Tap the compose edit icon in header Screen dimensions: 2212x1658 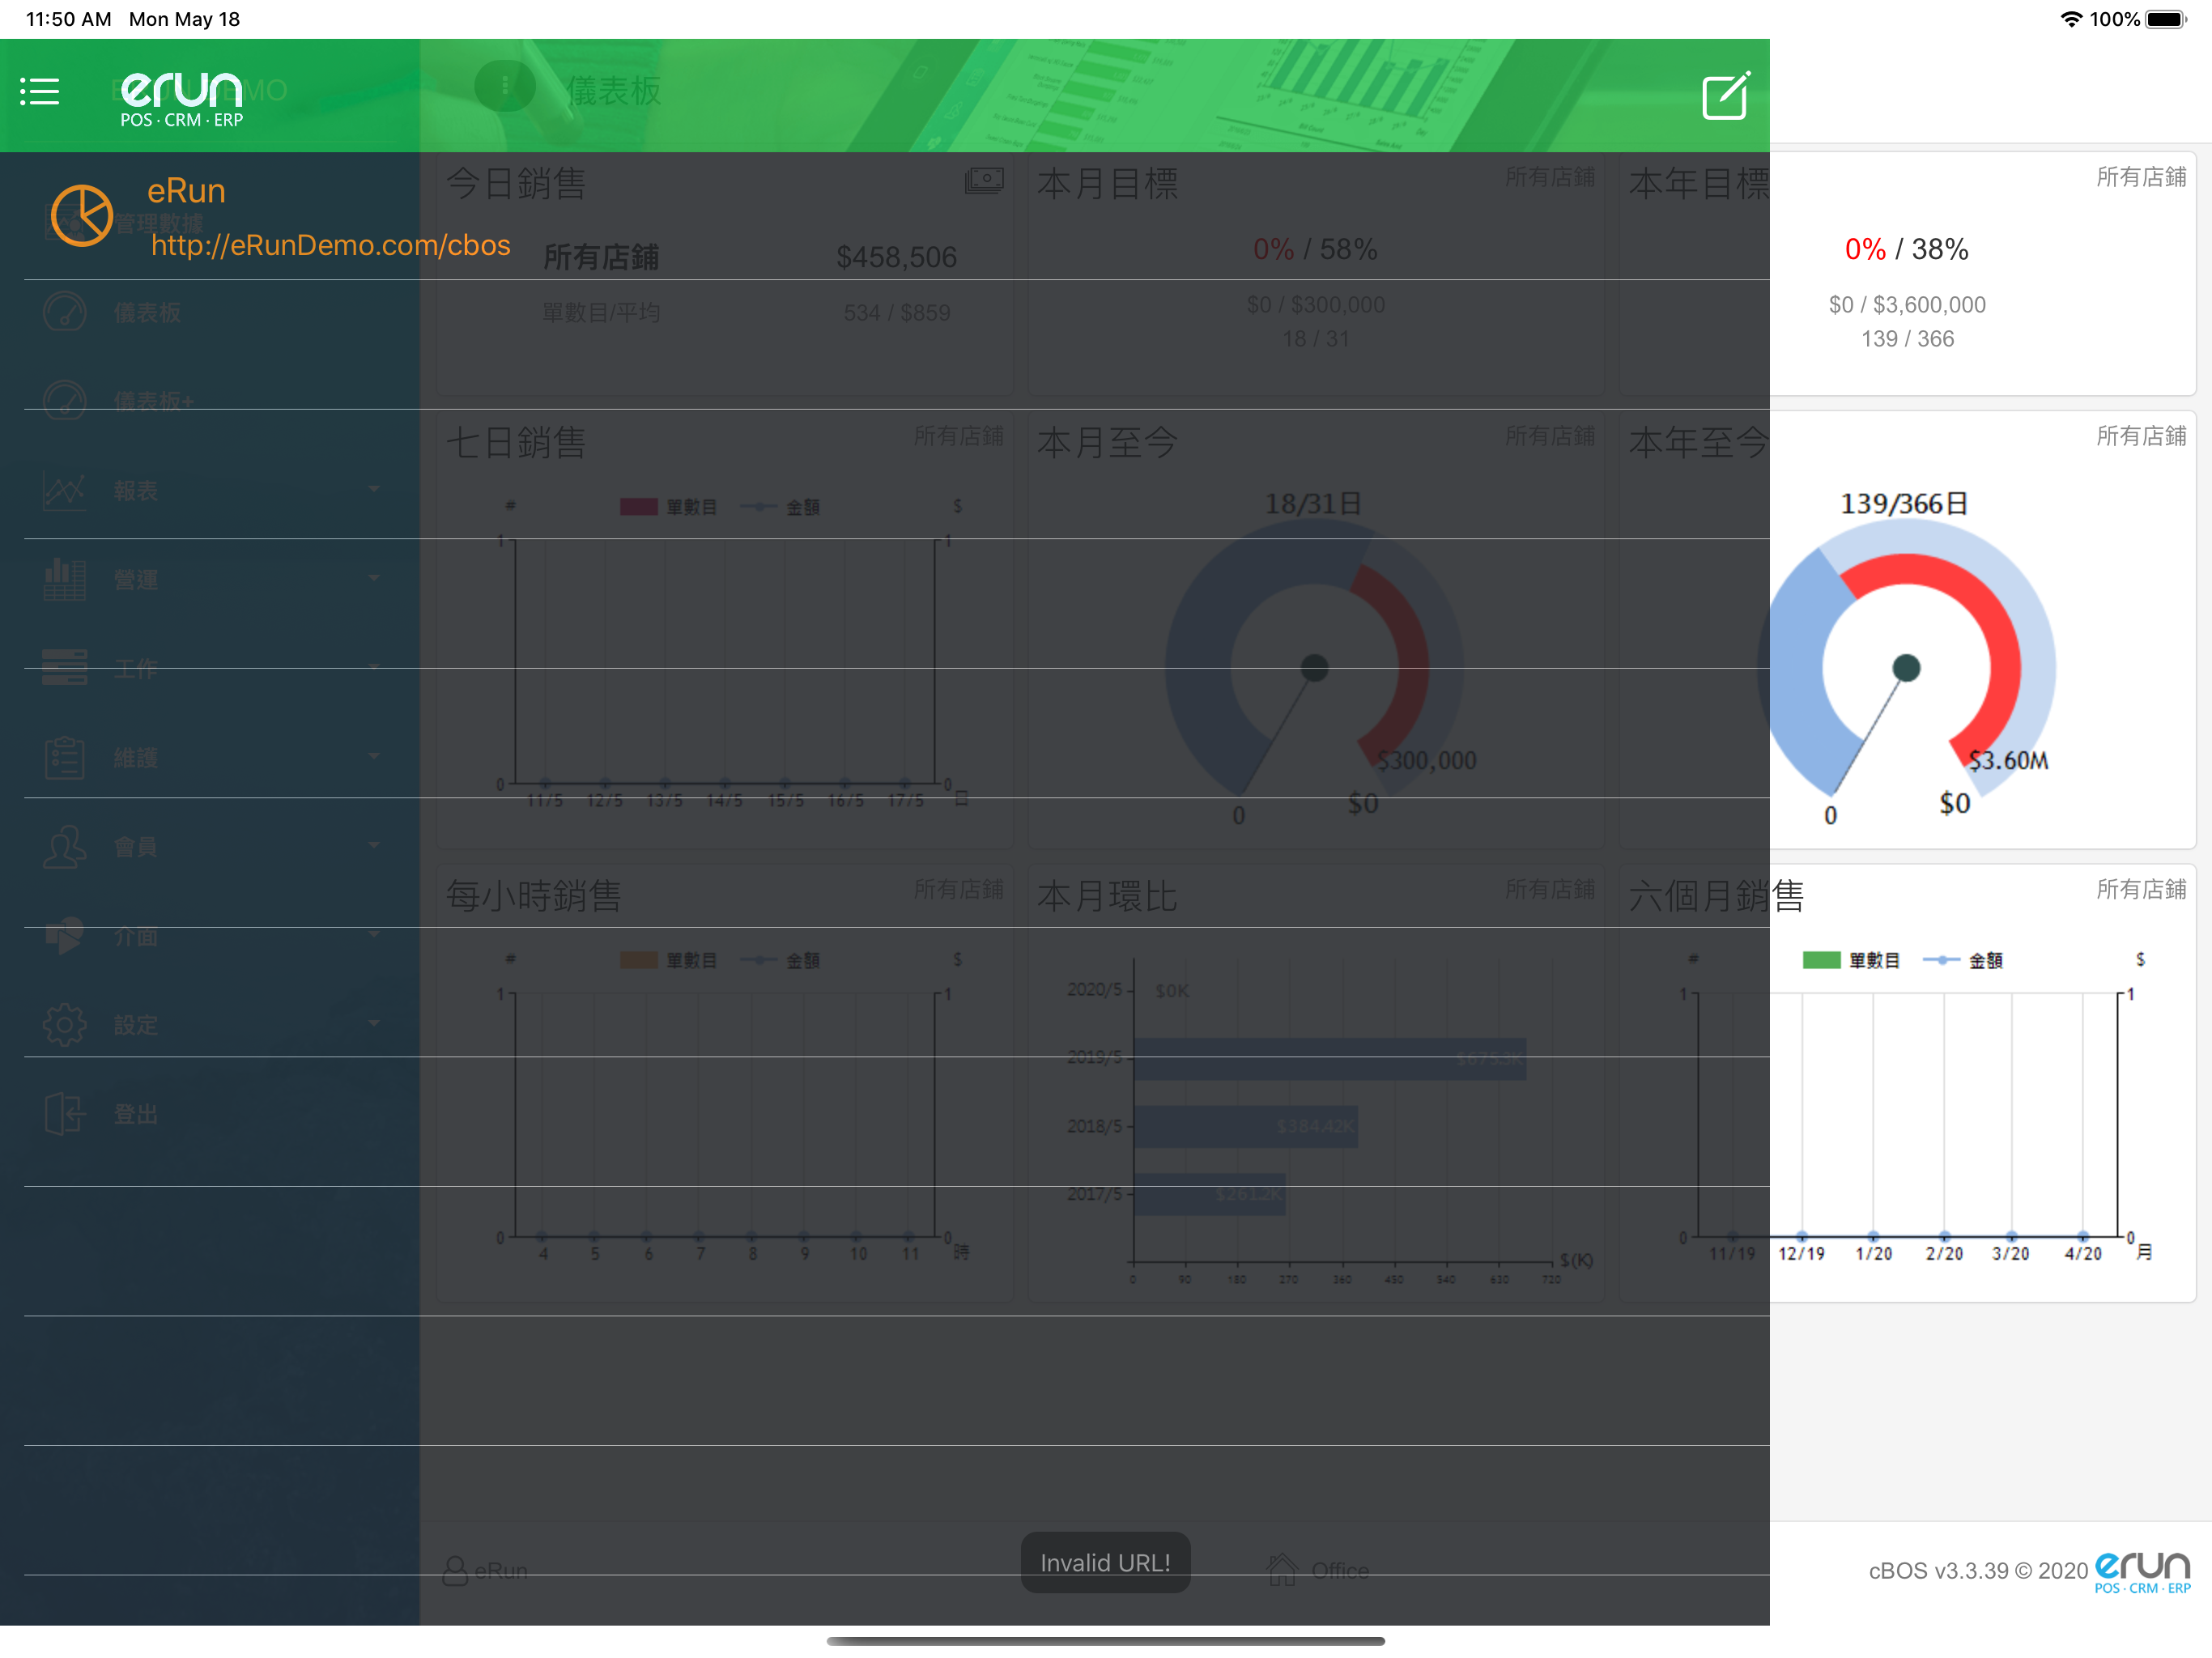pos(1725,96)
